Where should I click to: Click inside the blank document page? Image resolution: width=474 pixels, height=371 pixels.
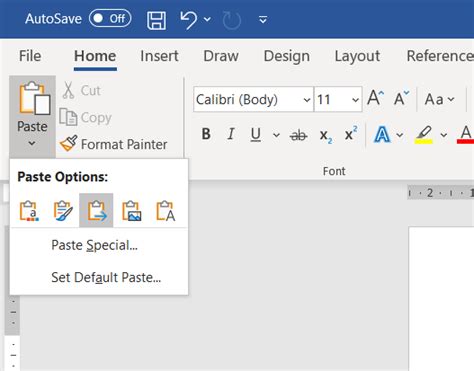442,299
